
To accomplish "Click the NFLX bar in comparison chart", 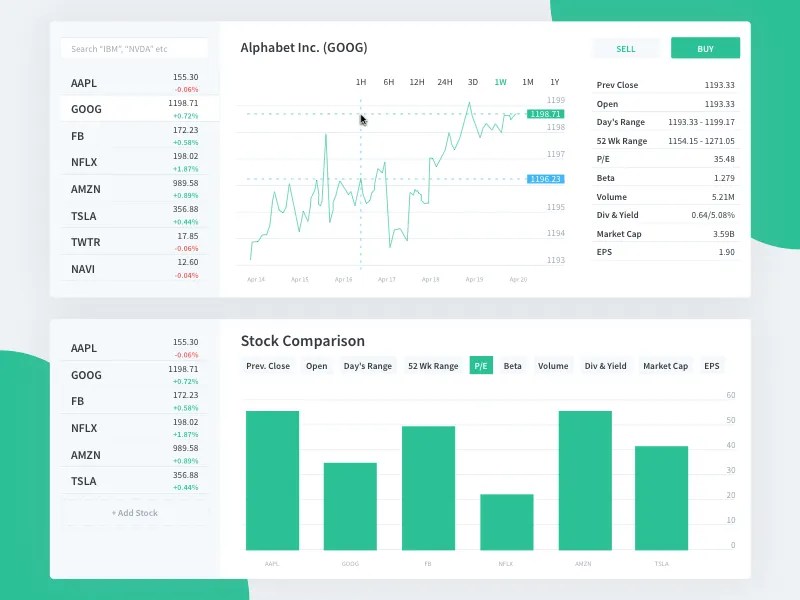I will [507, 522].
